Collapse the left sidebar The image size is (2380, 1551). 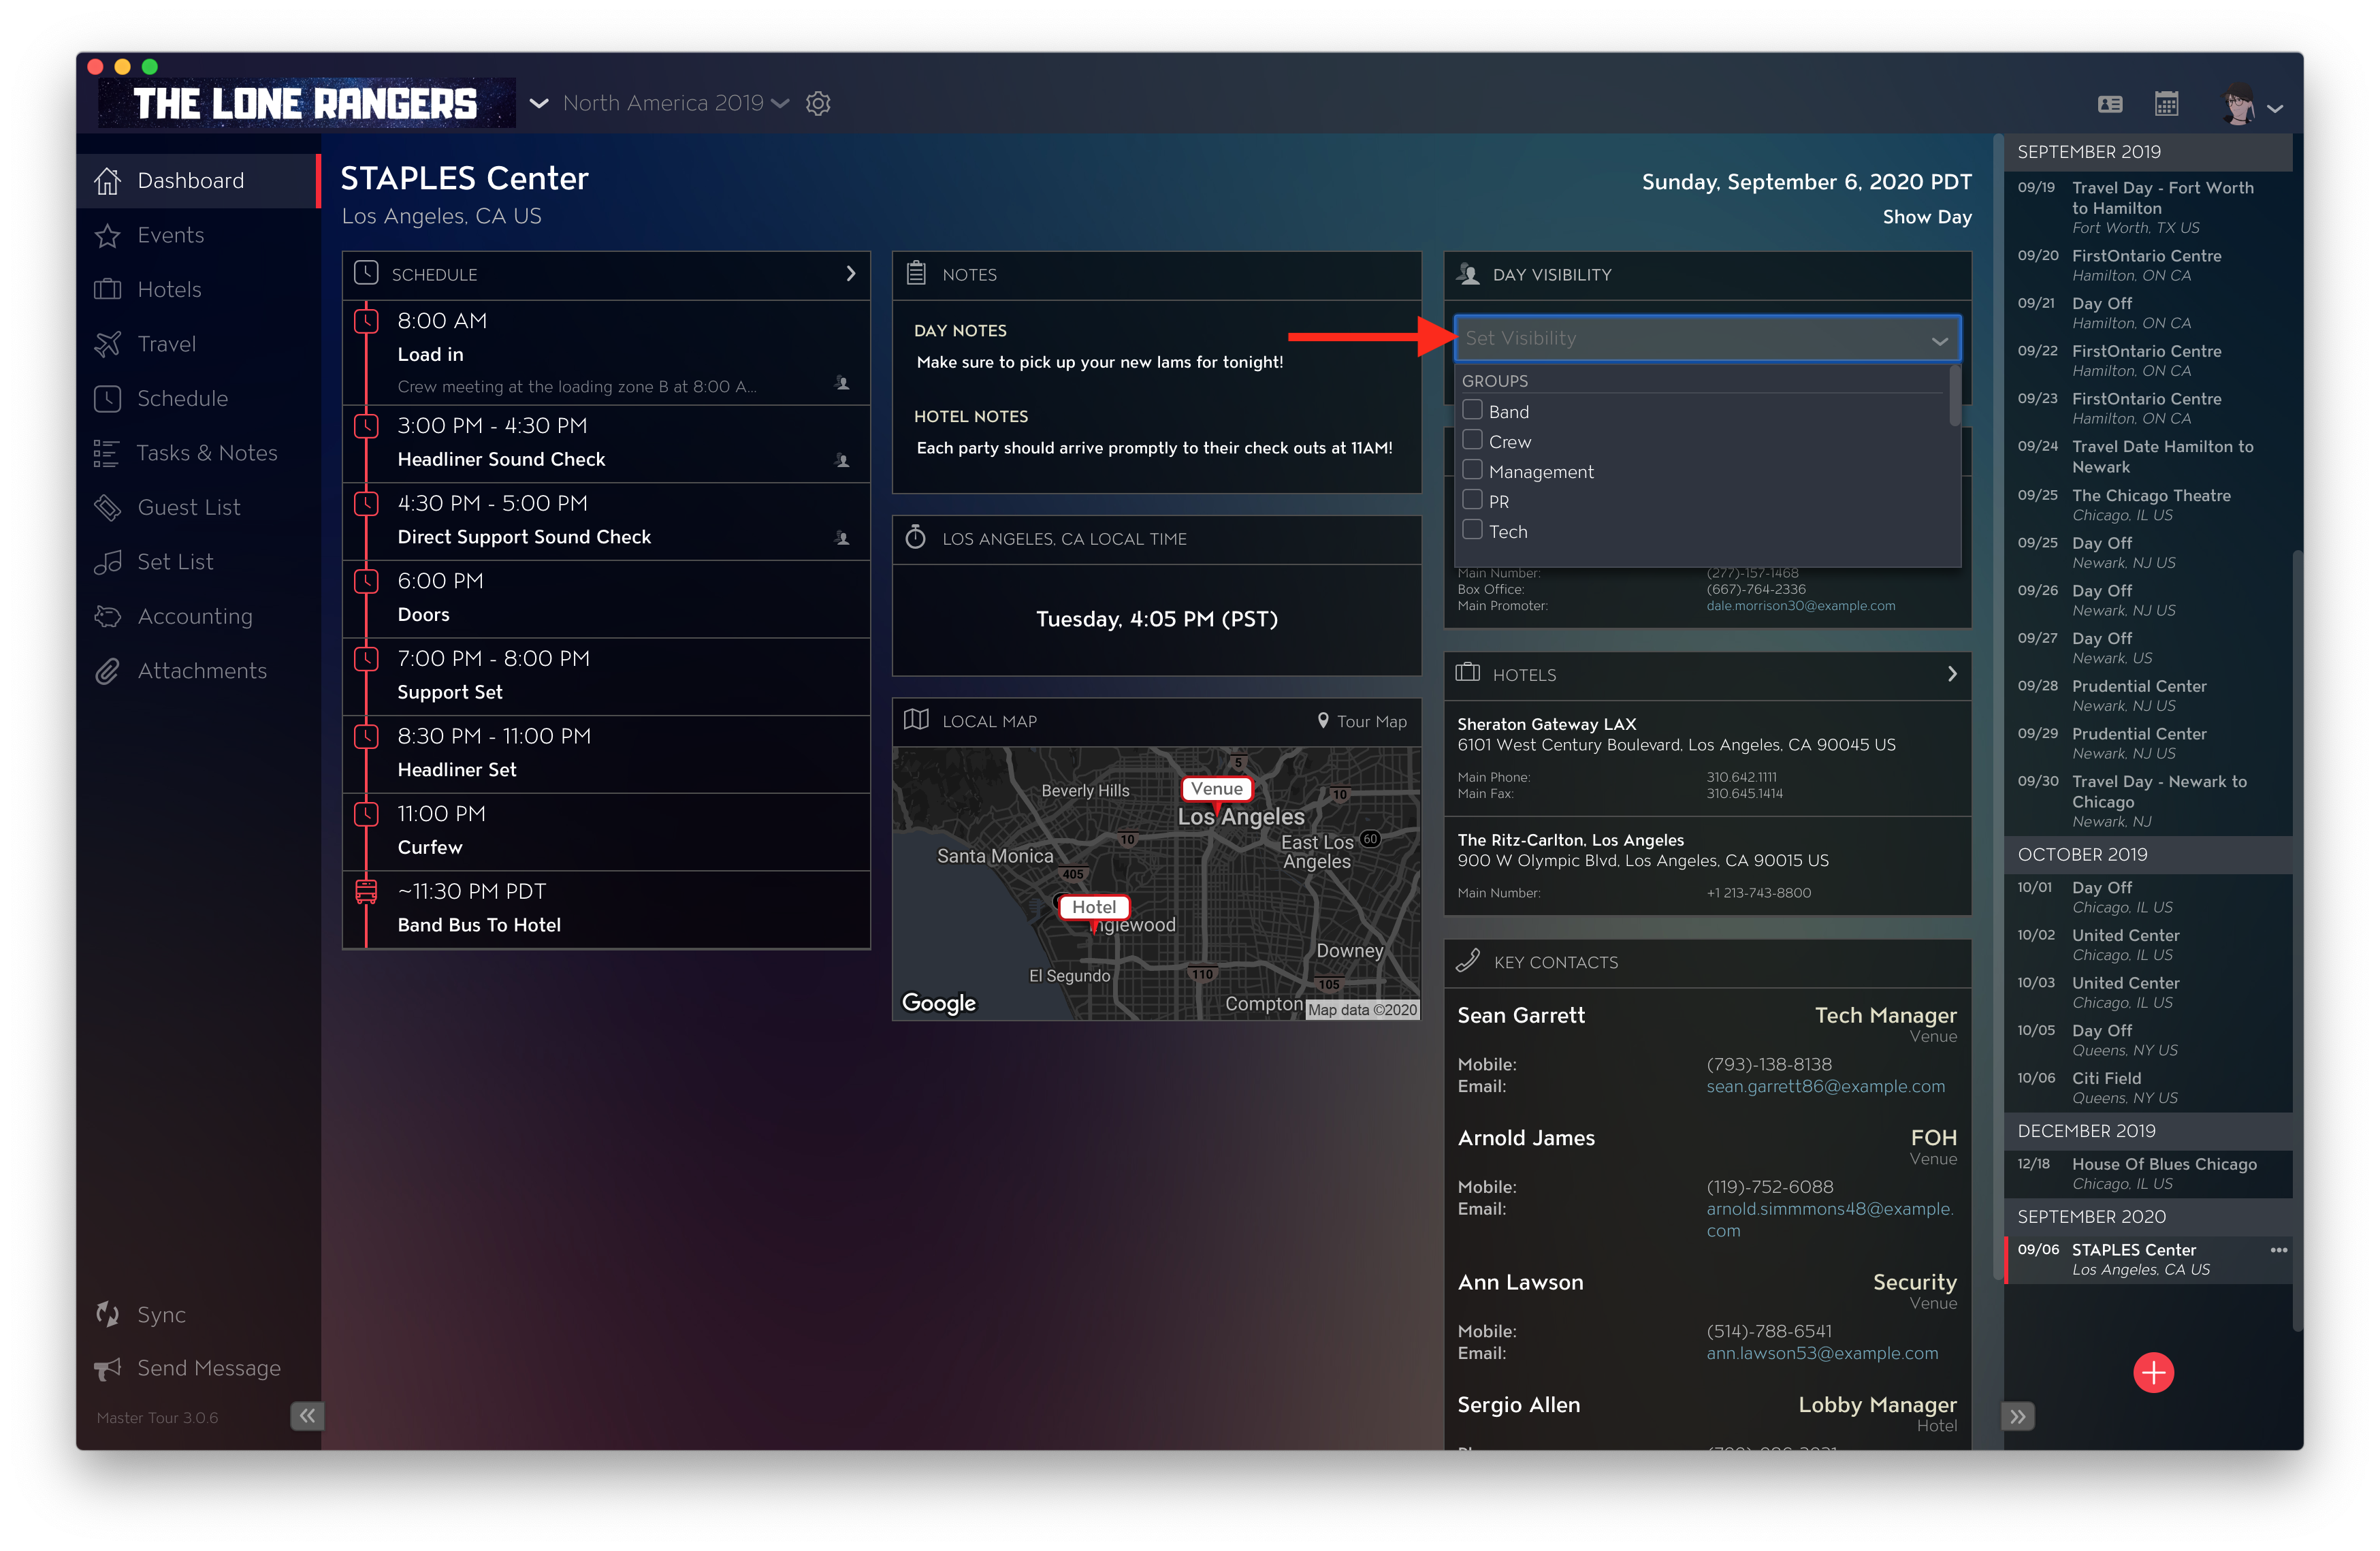tap(307, 1415)
